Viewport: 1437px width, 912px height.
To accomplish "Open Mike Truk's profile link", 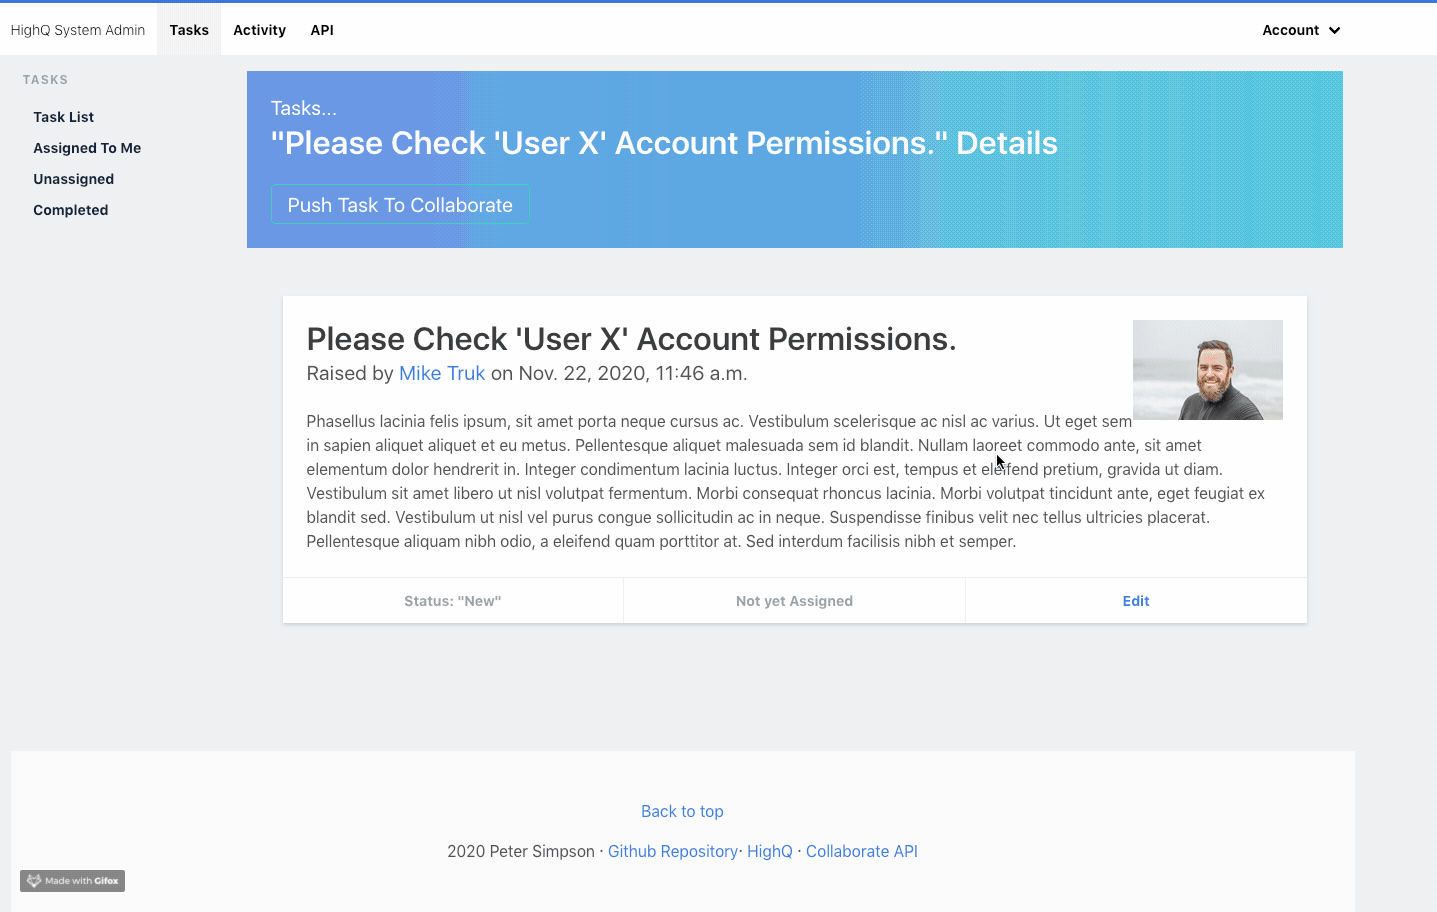I will [442, 373].
